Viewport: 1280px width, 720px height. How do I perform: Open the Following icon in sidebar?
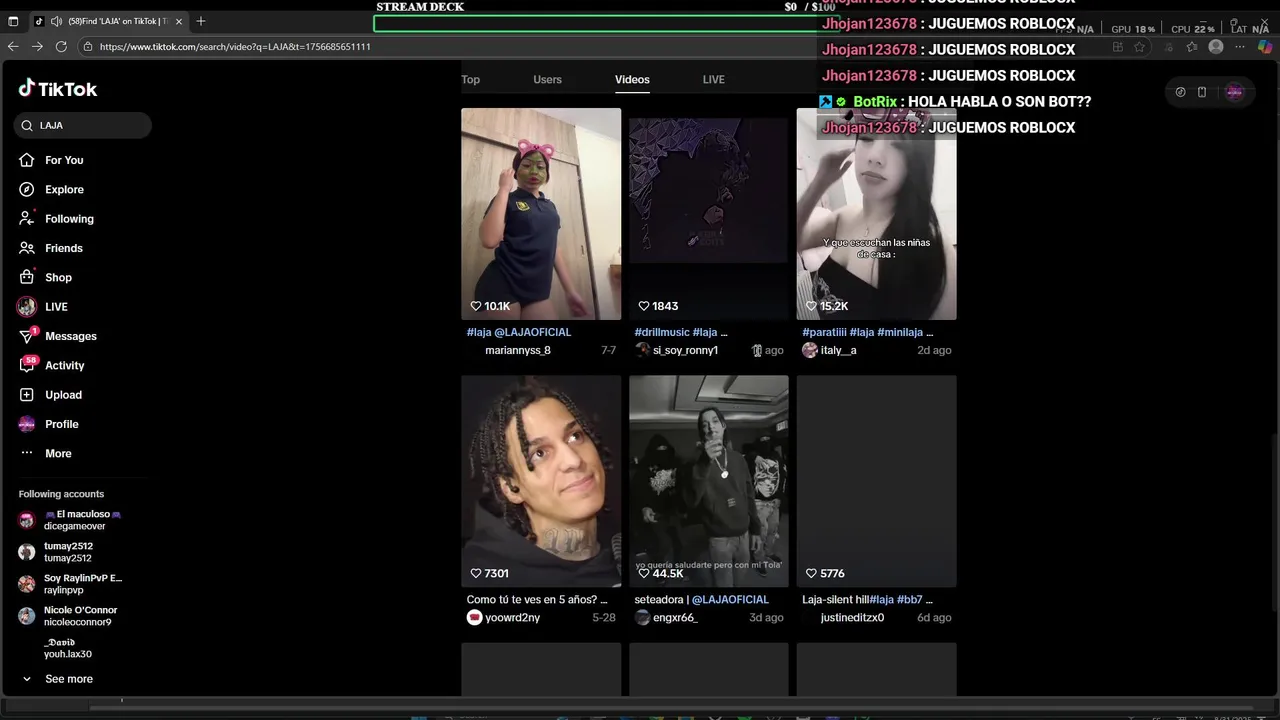(x=27, y=219)
